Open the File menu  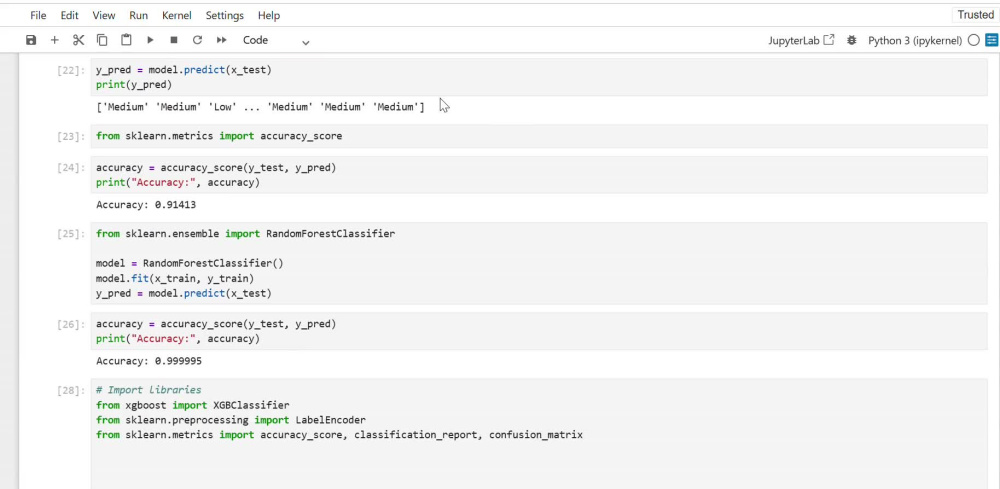(38, 15)
